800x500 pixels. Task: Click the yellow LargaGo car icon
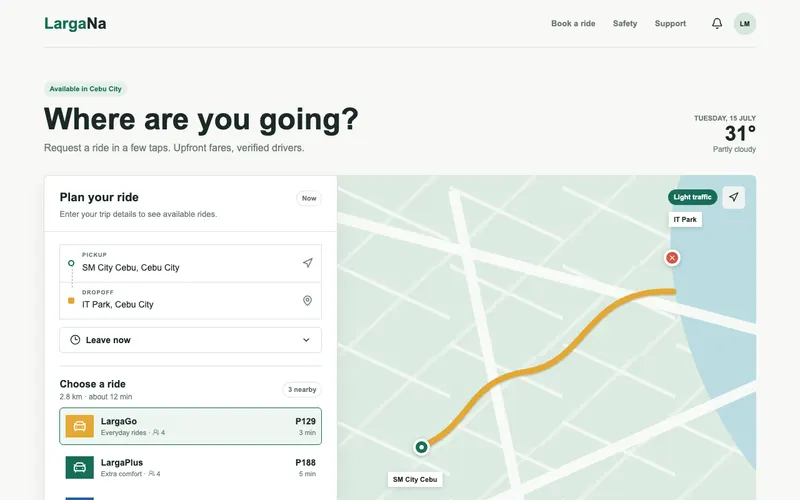click(80, 426)
